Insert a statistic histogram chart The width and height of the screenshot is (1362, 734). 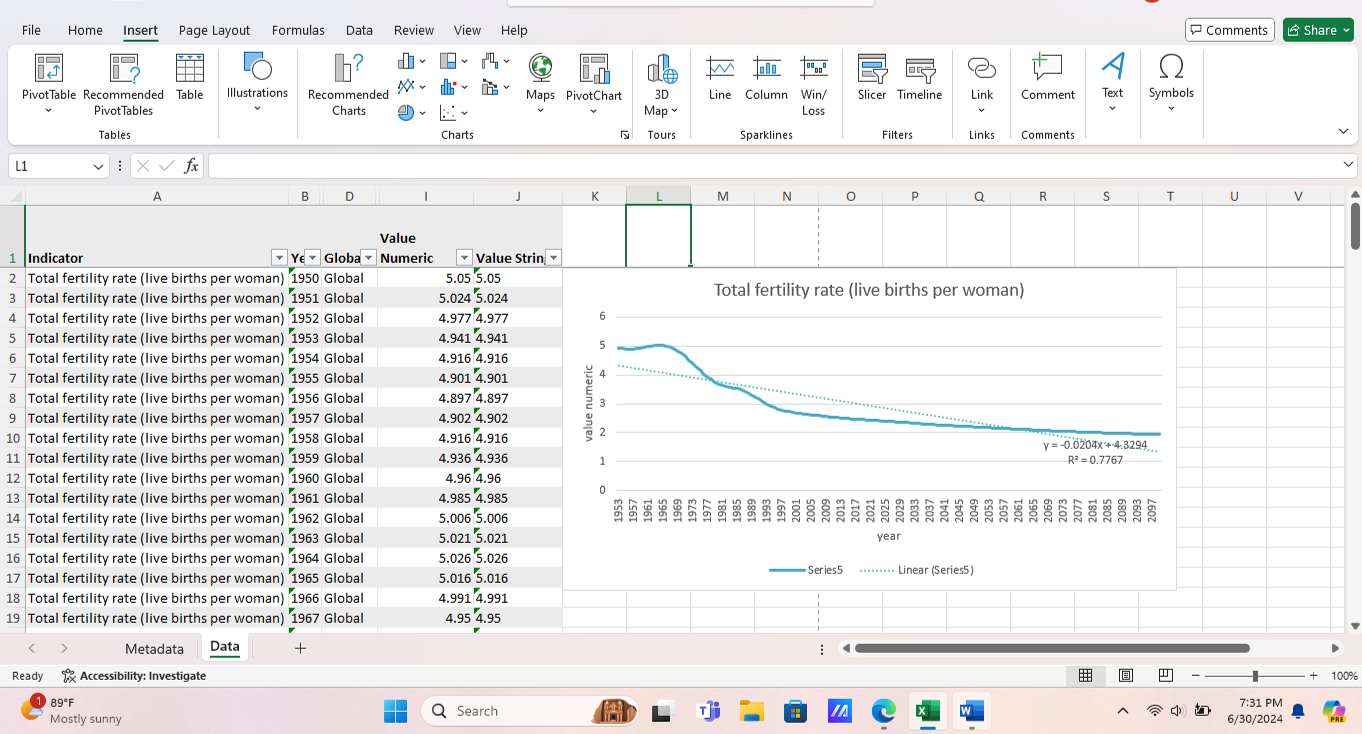[x=453, y=87]
